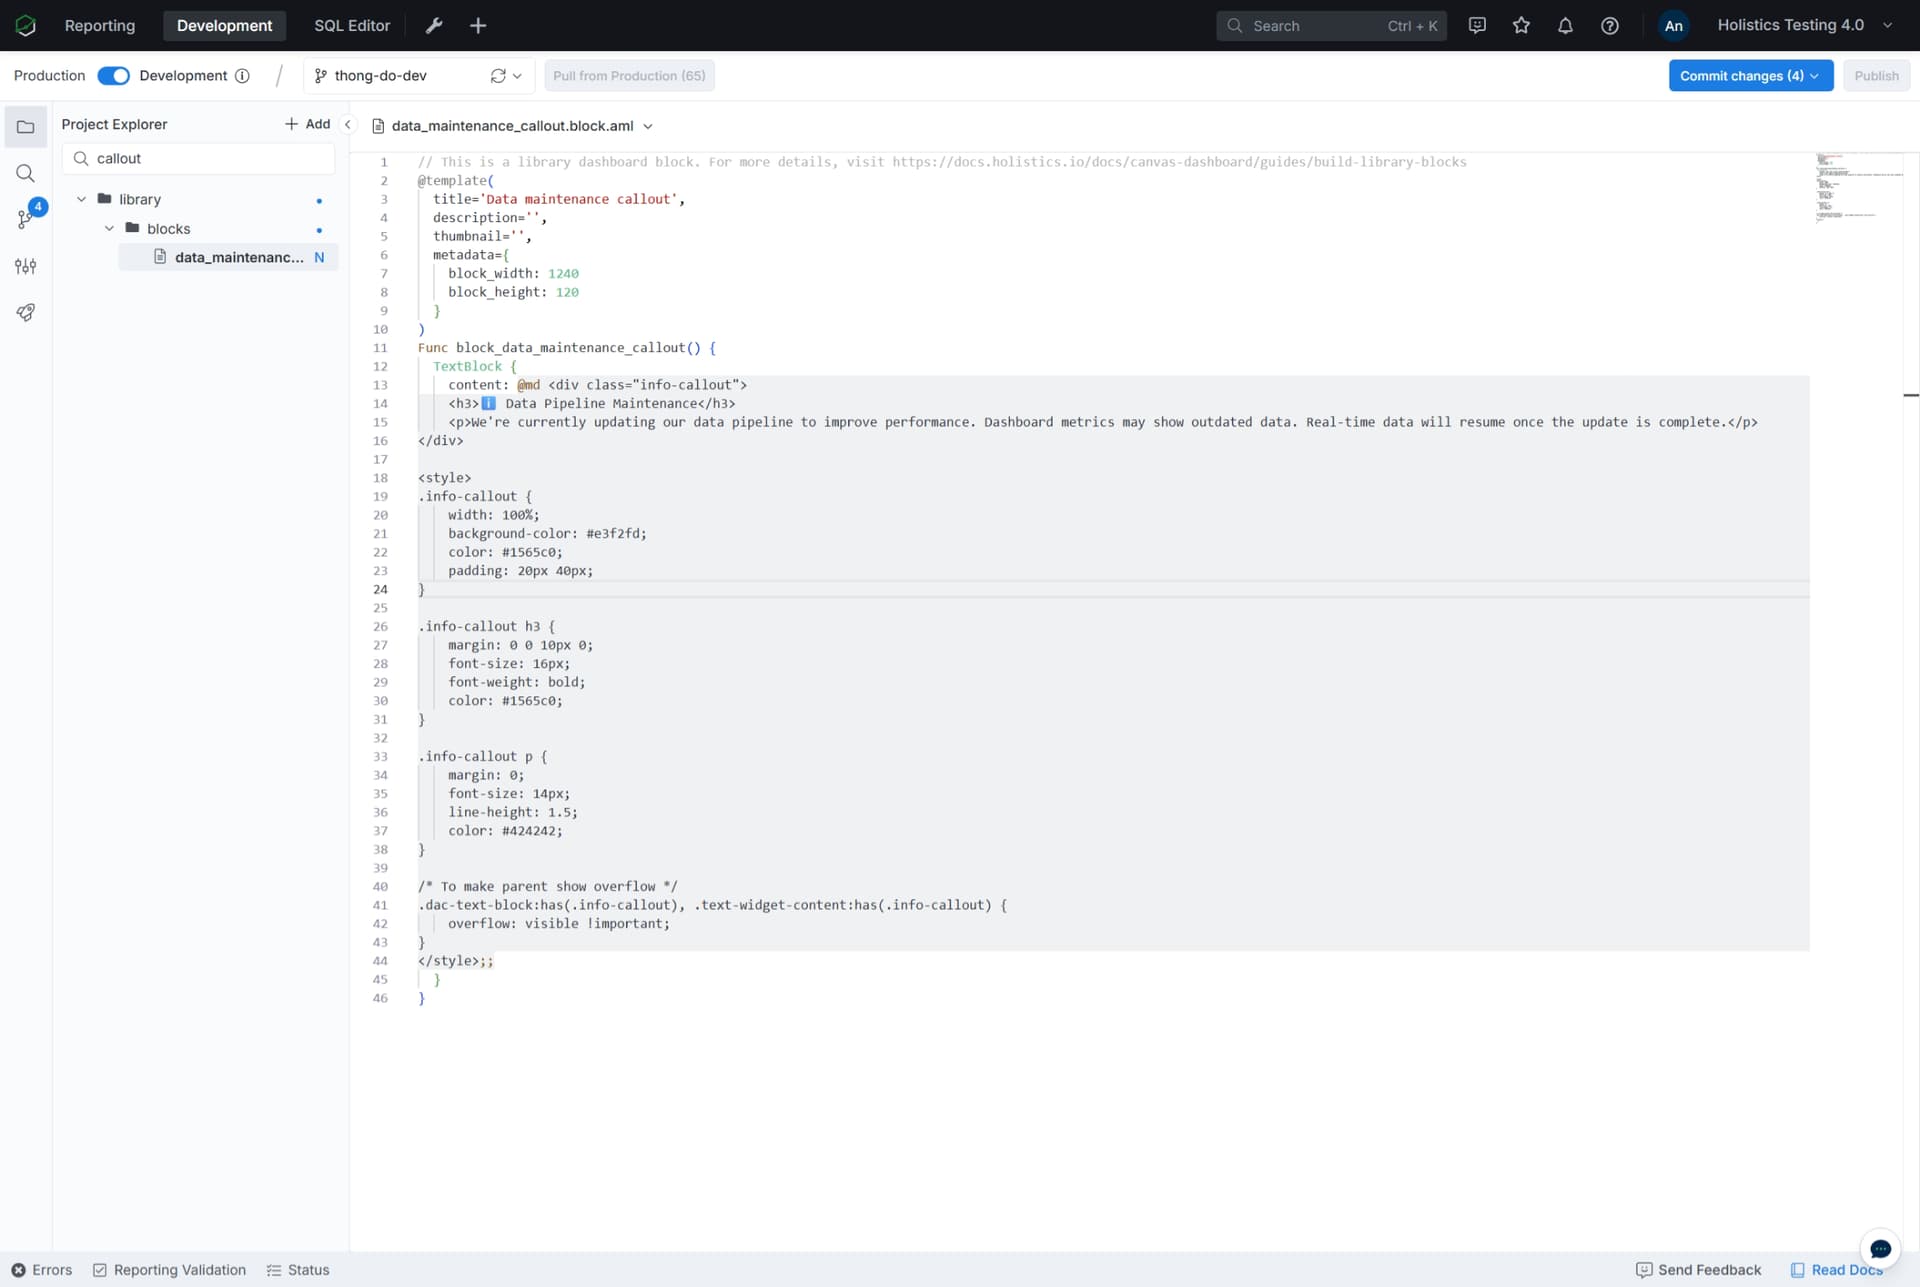Open the rocket deploy icon in sidebar
This screenshot has width=1920, height=1287.
[26, 312]
